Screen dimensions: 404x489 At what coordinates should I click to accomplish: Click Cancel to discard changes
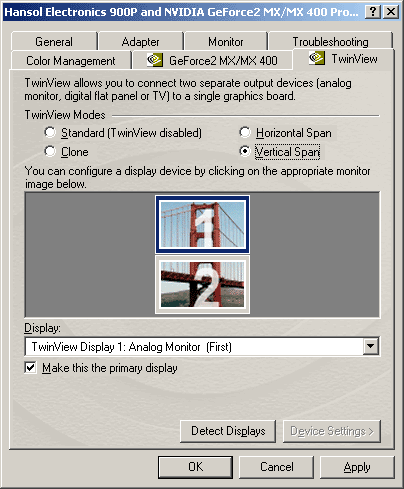tap(276, 467)
